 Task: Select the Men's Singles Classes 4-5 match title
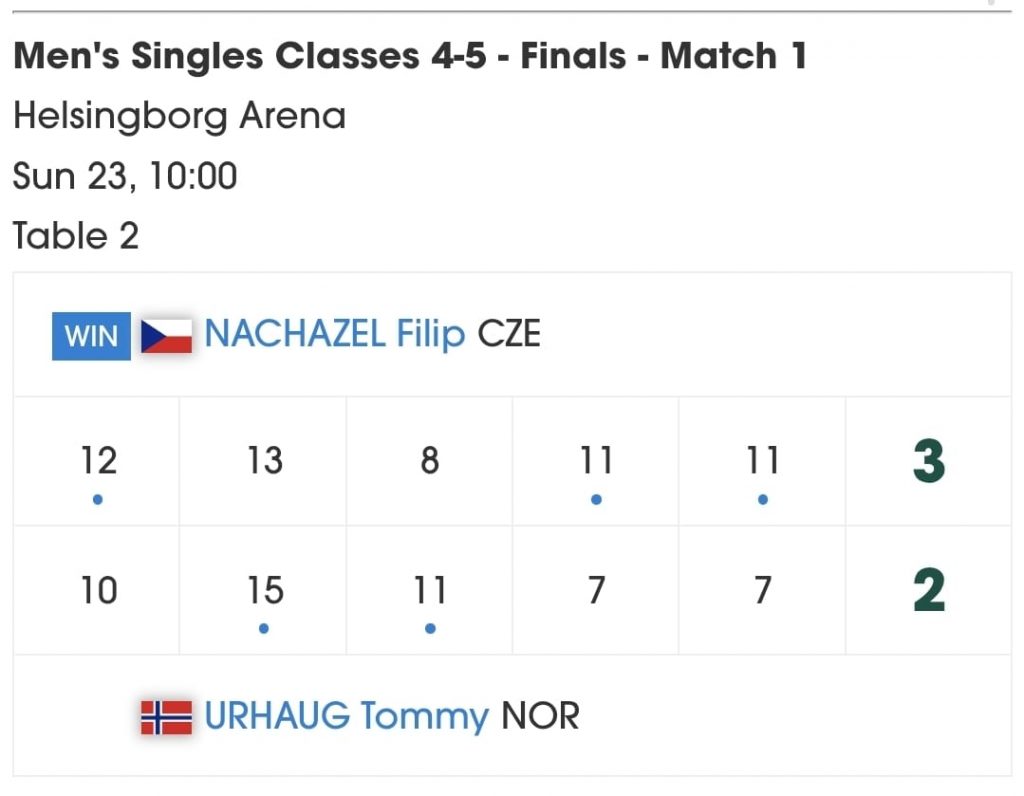(x=410, y=56)
